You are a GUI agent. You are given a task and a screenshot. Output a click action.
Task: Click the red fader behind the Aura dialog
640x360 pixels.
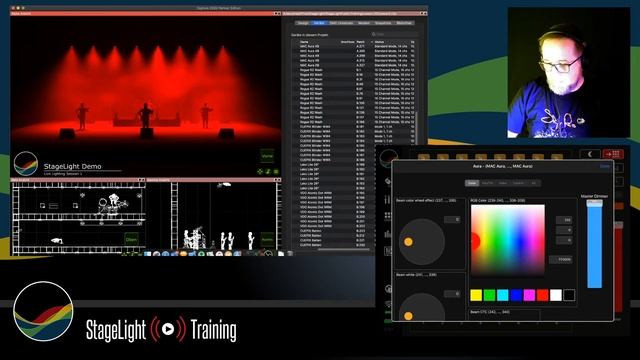(x=618, y=267)
